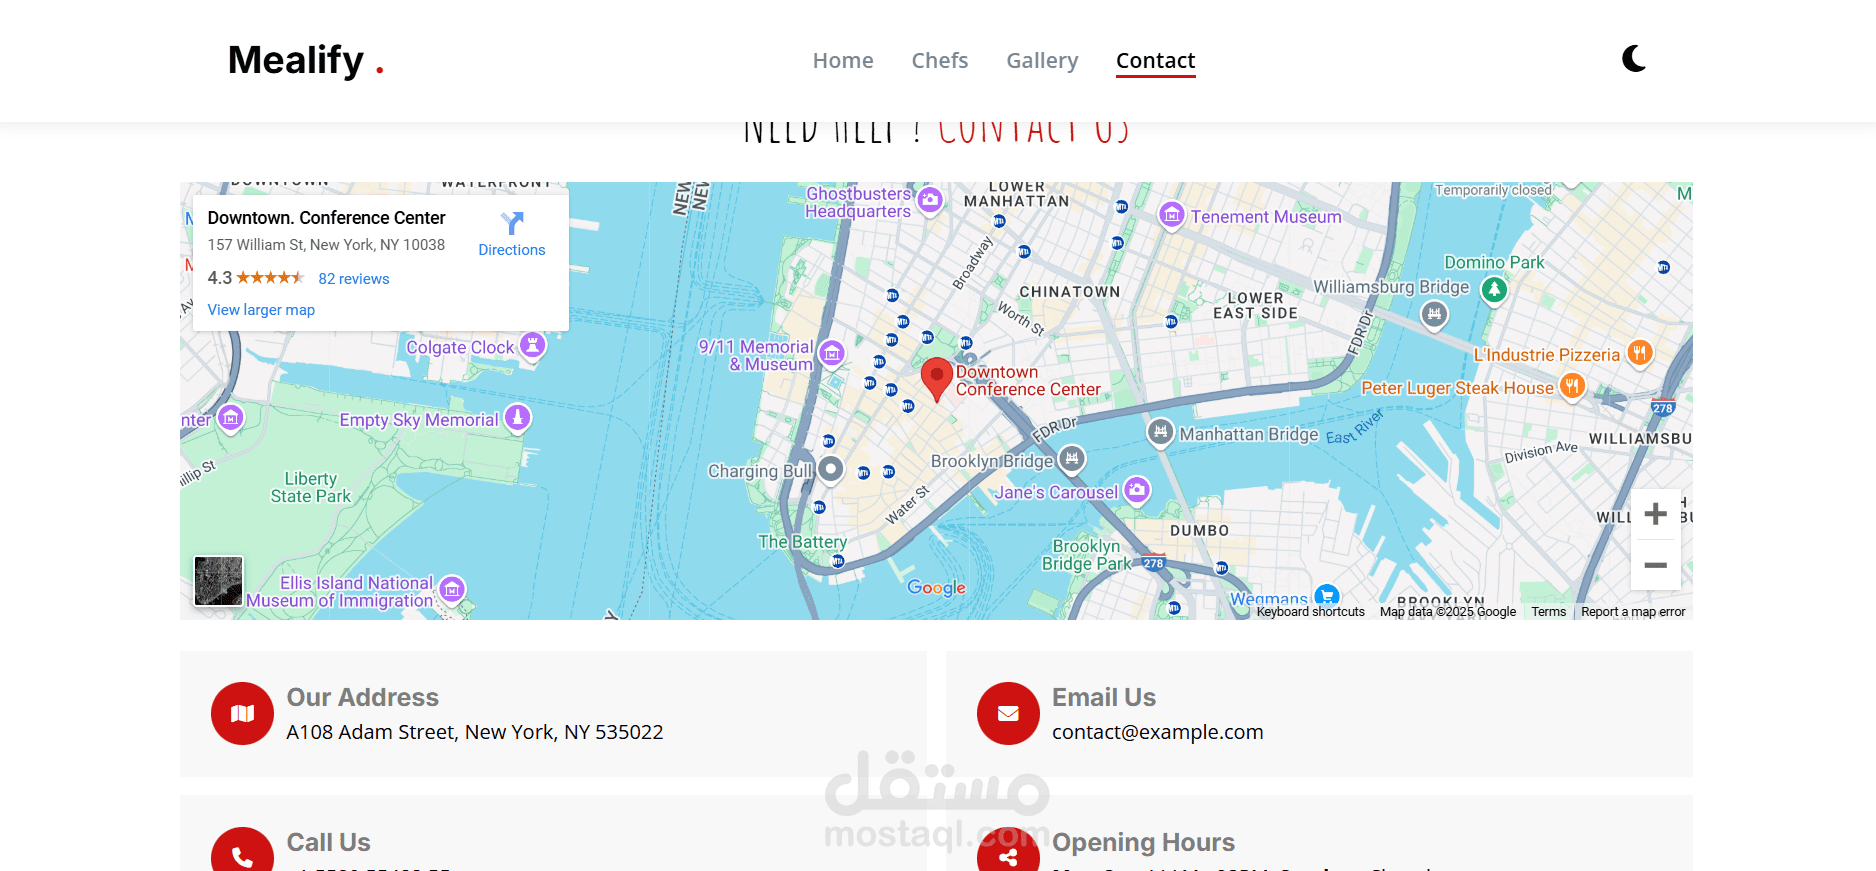Click the Wegmans shopping cart marker
Image resolution: width=1876 pixels, height=871 pixels.
pos(1327,596)
